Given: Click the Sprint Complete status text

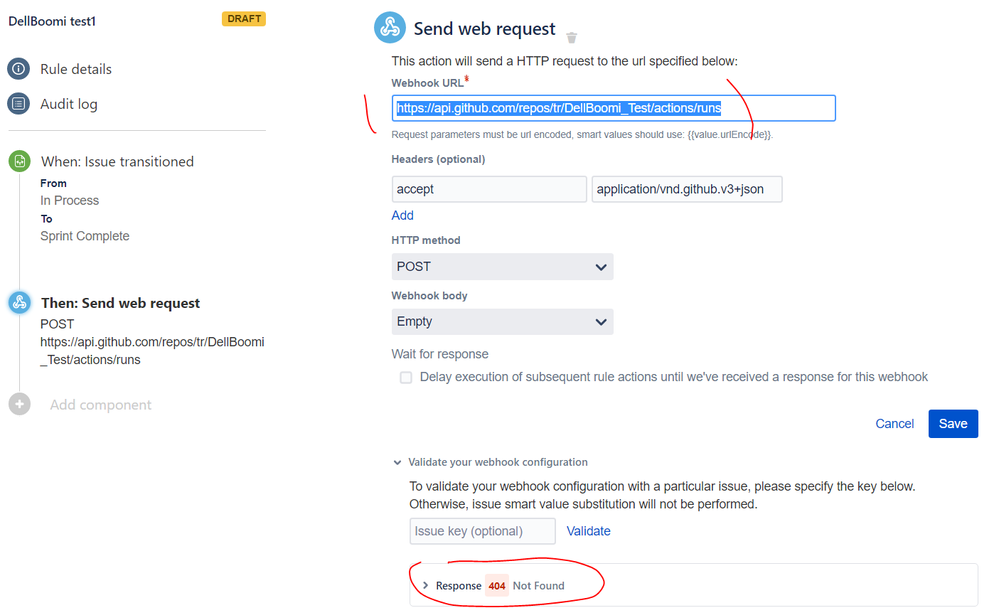Looking at the screenshot, I should (x=85, y=236).
